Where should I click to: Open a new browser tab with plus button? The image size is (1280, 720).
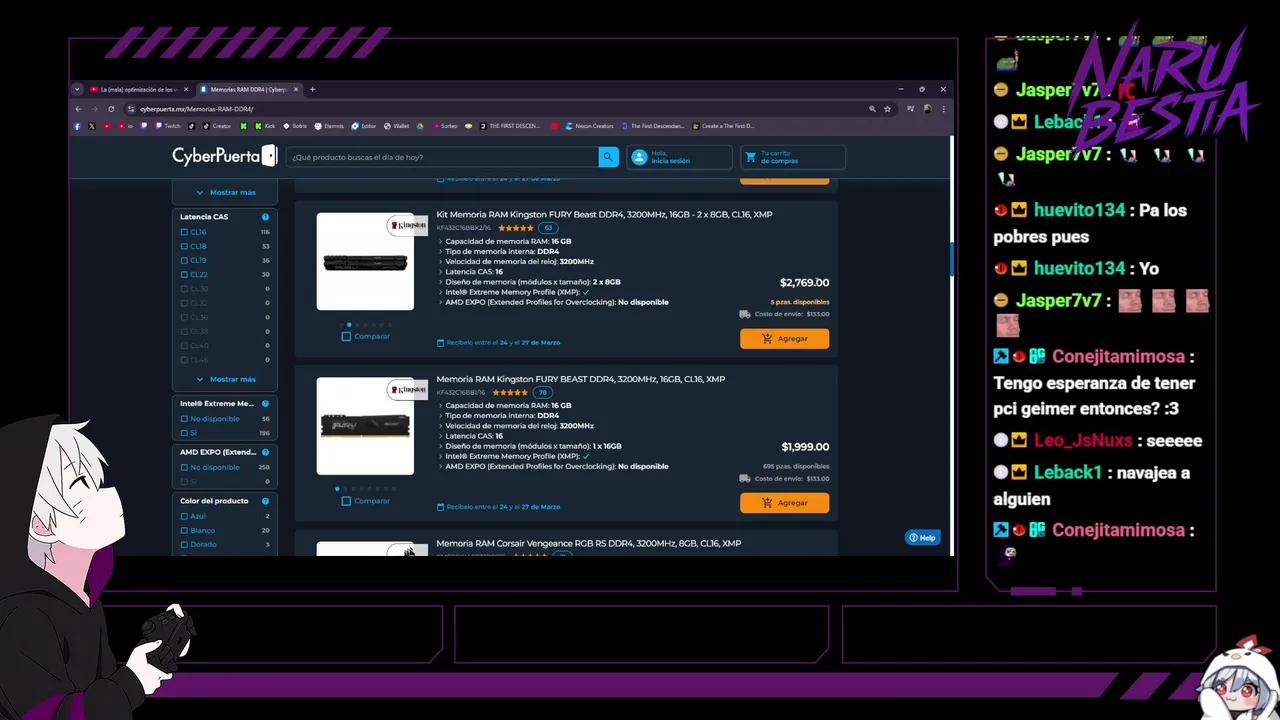pos(312,89)
